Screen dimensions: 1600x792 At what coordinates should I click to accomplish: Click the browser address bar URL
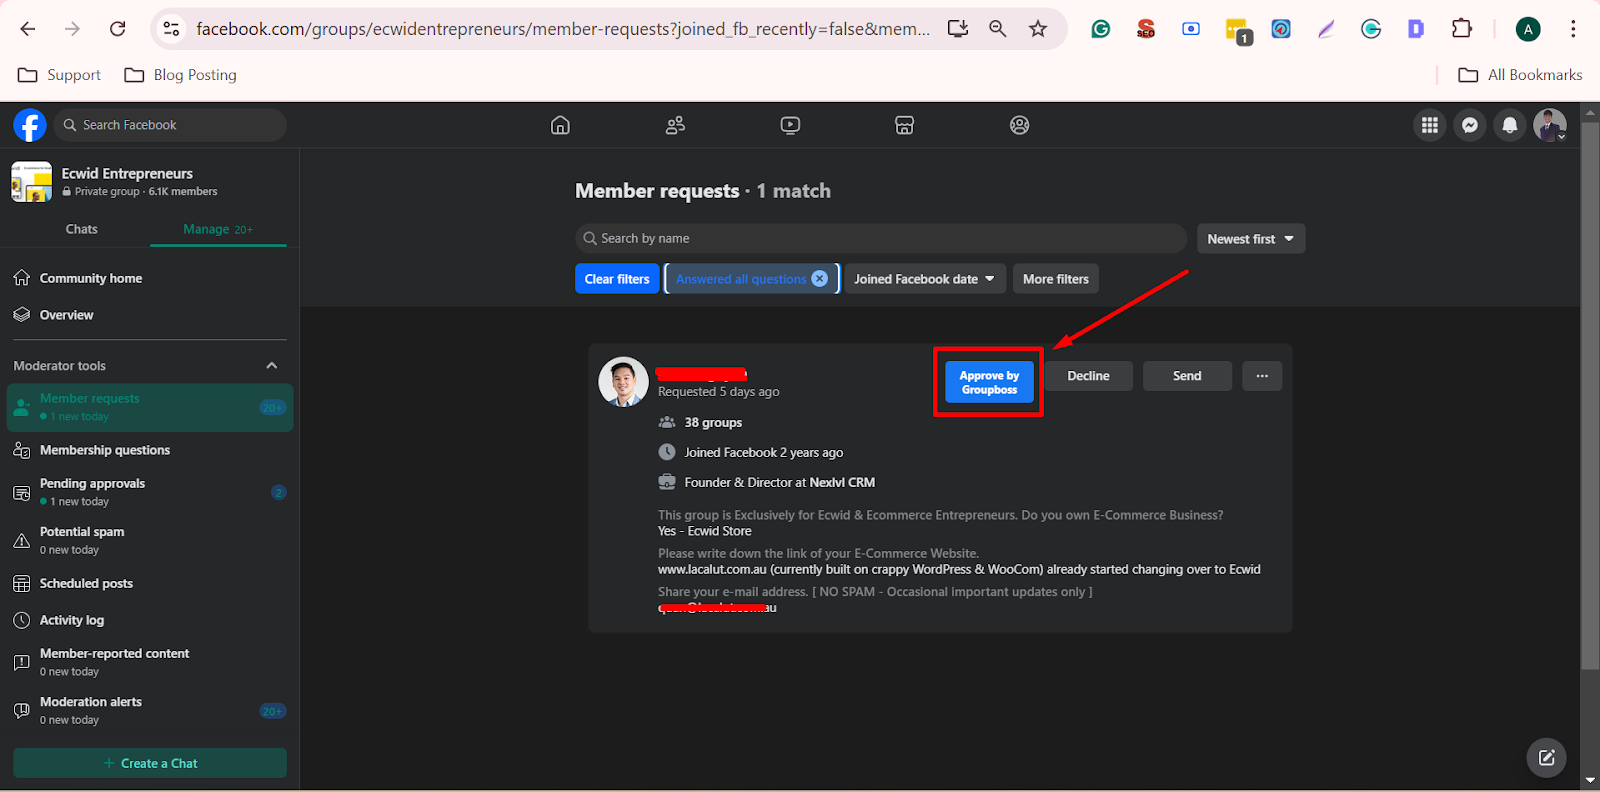tap(563, 29)
